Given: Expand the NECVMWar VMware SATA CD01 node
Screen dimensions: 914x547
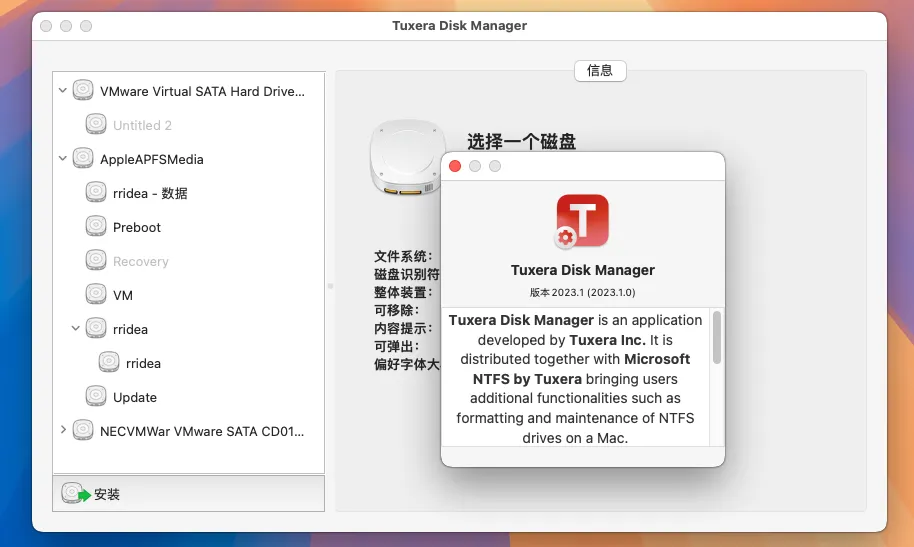Looking at the screenshot, I should coord(63,431).
